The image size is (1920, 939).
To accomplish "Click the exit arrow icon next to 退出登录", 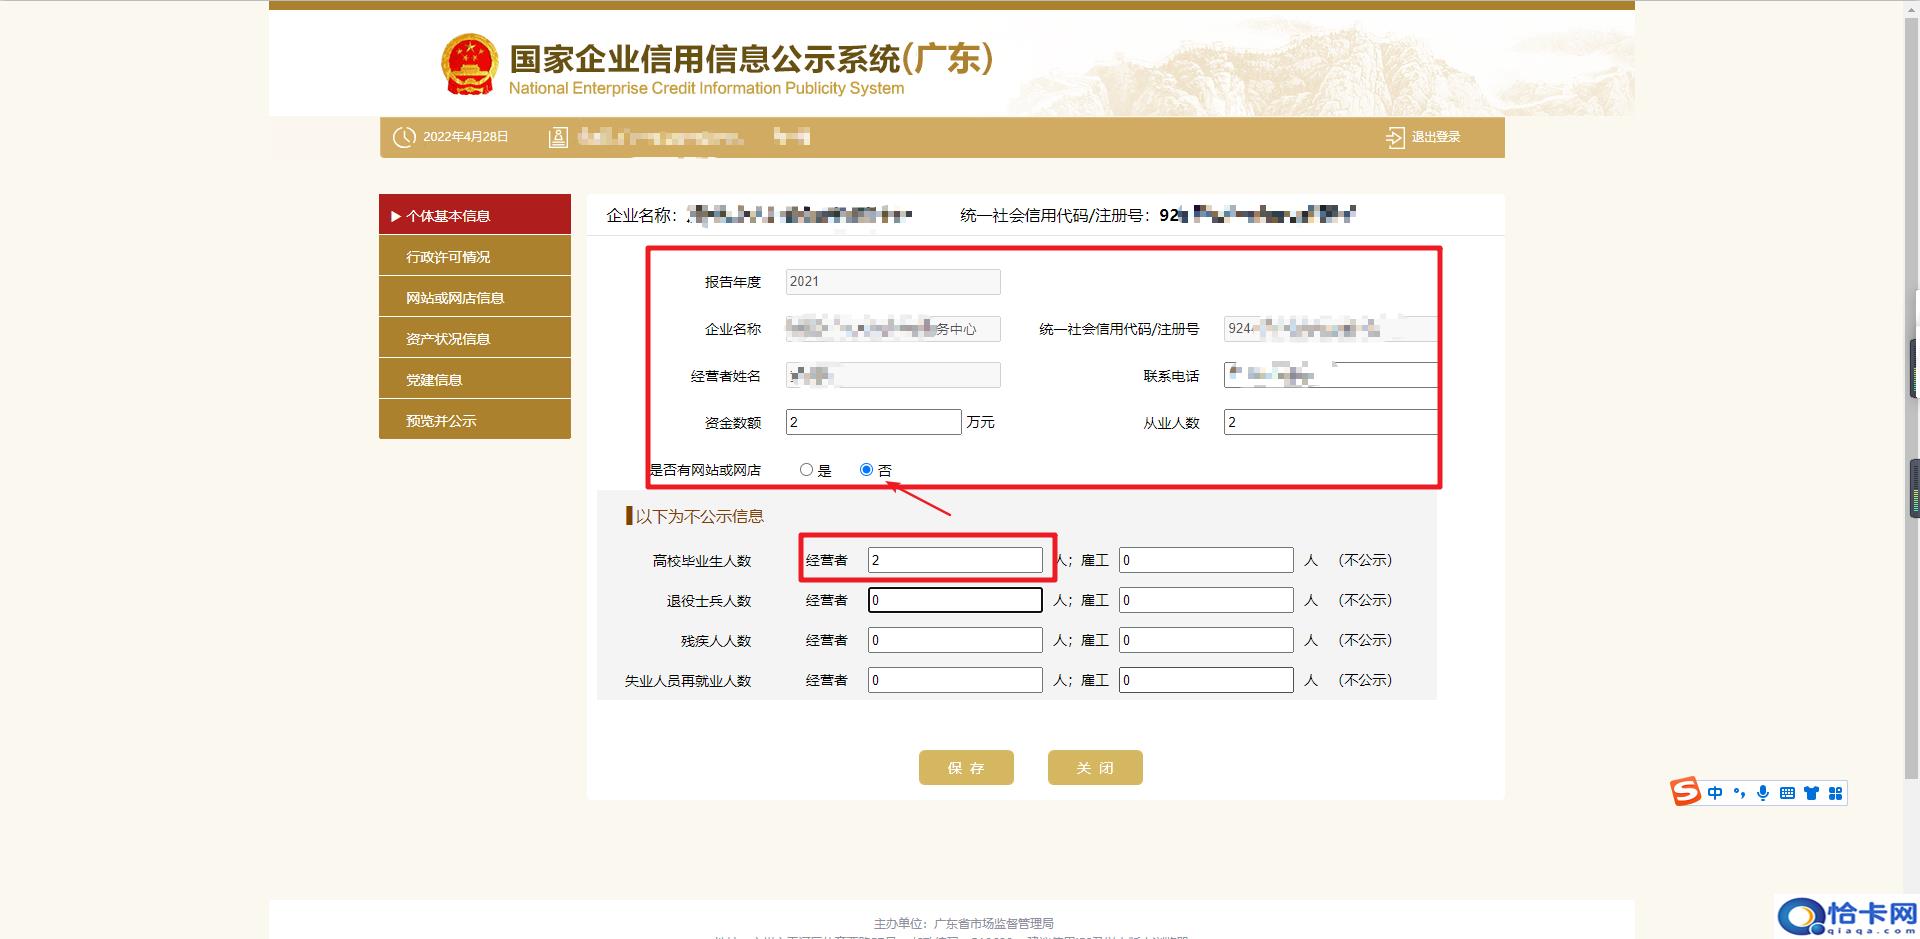I will coord(1394,137).
